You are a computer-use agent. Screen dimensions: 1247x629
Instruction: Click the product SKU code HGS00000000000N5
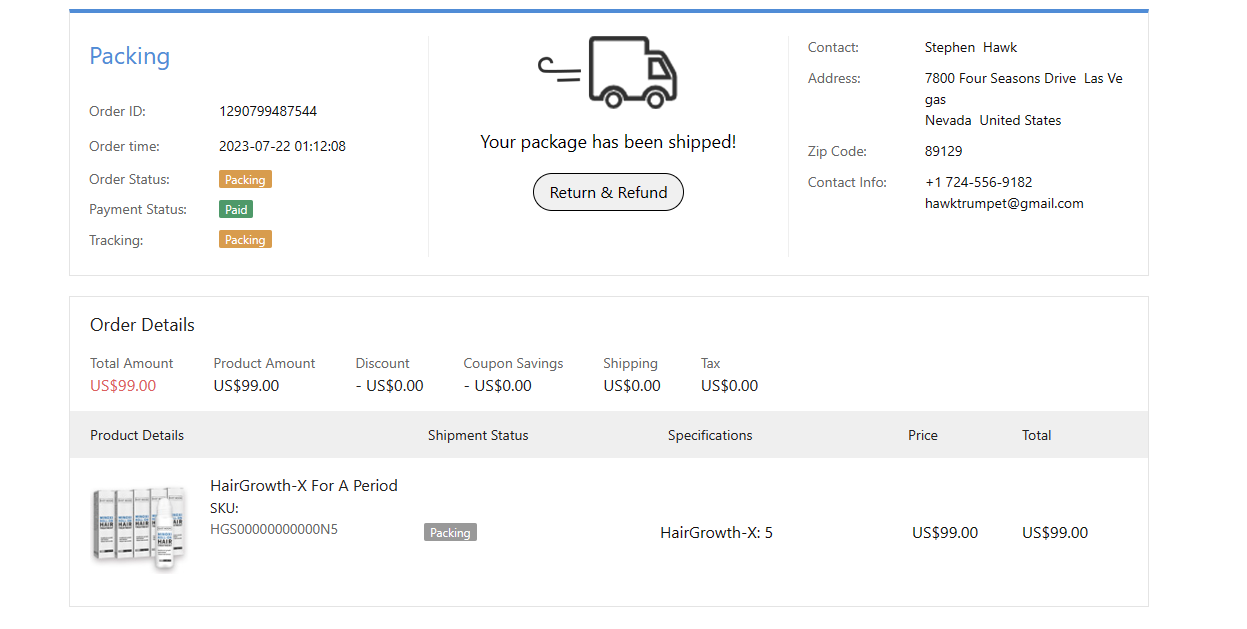[x=274, y=530]
